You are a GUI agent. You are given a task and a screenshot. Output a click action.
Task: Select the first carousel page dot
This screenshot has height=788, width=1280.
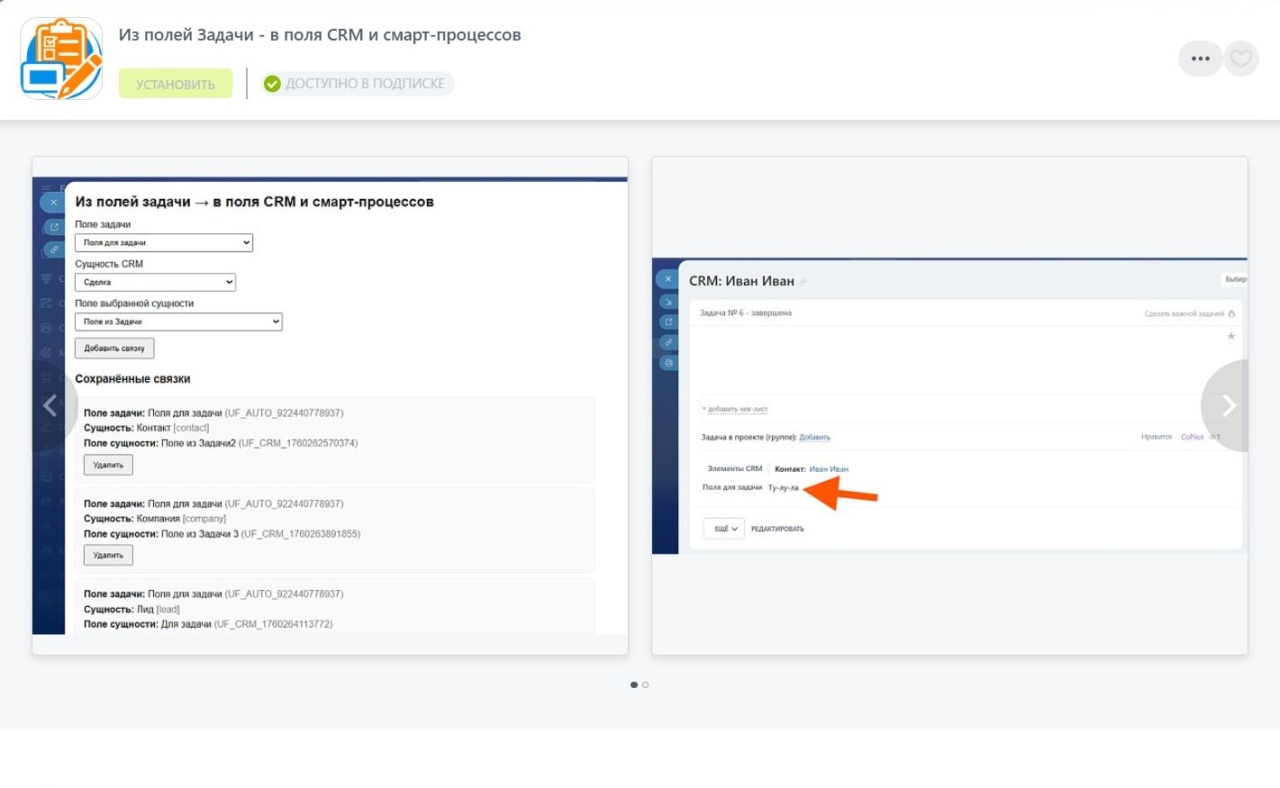634,685
